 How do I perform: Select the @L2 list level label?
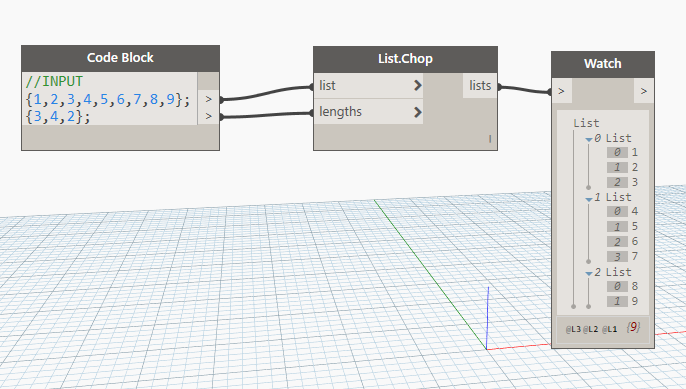point(590,329)
